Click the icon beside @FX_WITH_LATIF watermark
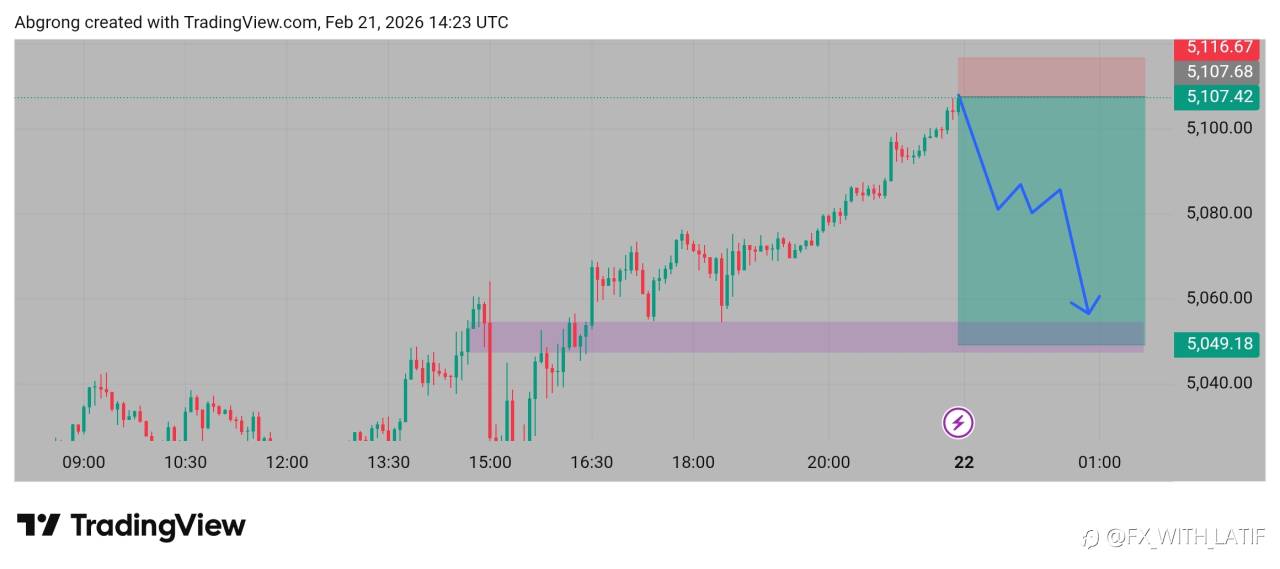 [x=1091, y=539]
